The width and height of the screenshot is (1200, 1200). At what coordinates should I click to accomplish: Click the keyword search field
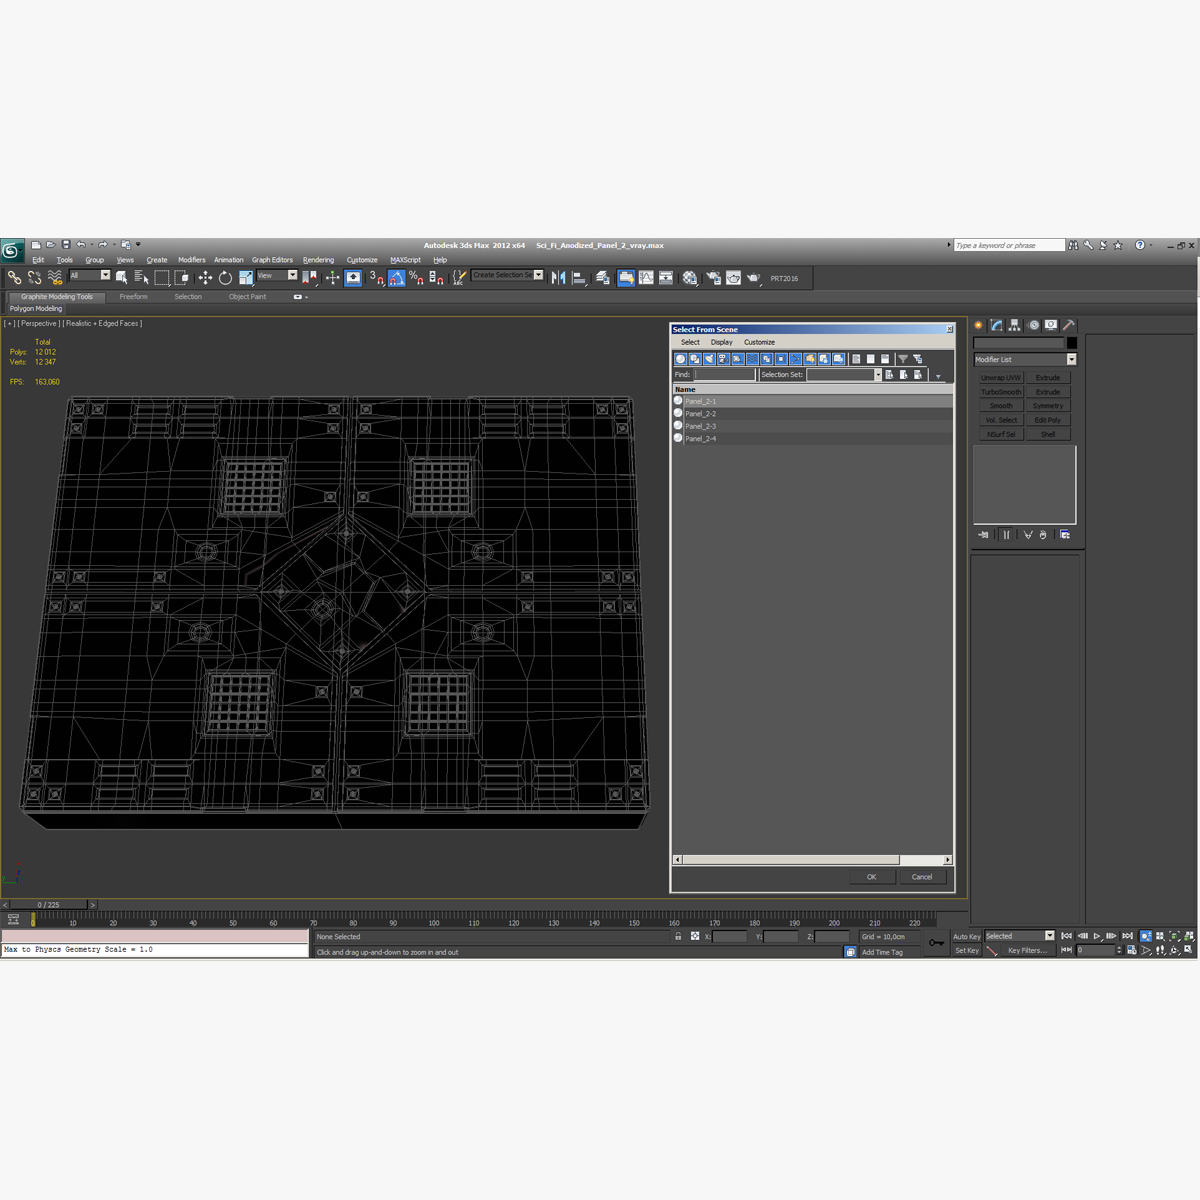(1009, 245)
